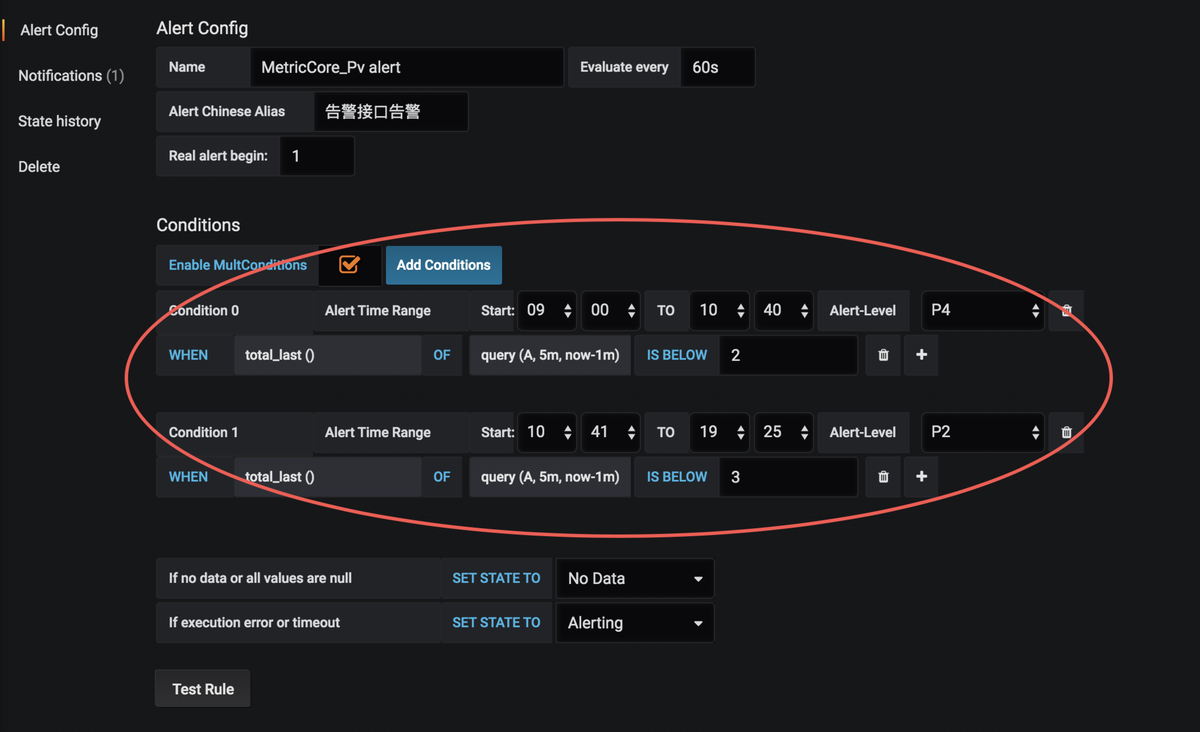Add a query with plus after value 2
Image resolution: width=1200 pixels, height=732 pixels.
921,355
